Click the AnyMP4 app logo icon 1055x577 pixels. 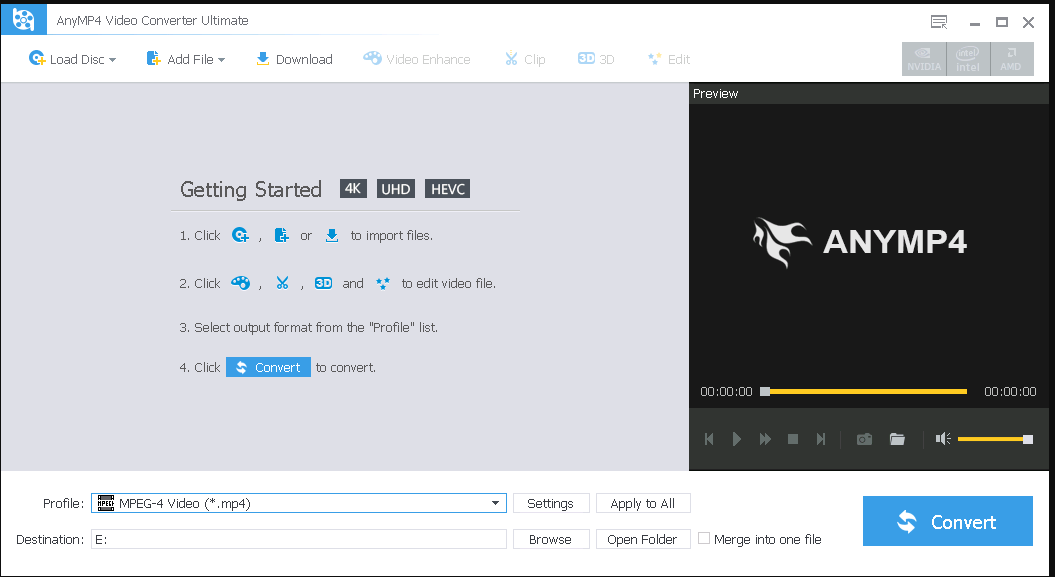click(x=24, y=20)
